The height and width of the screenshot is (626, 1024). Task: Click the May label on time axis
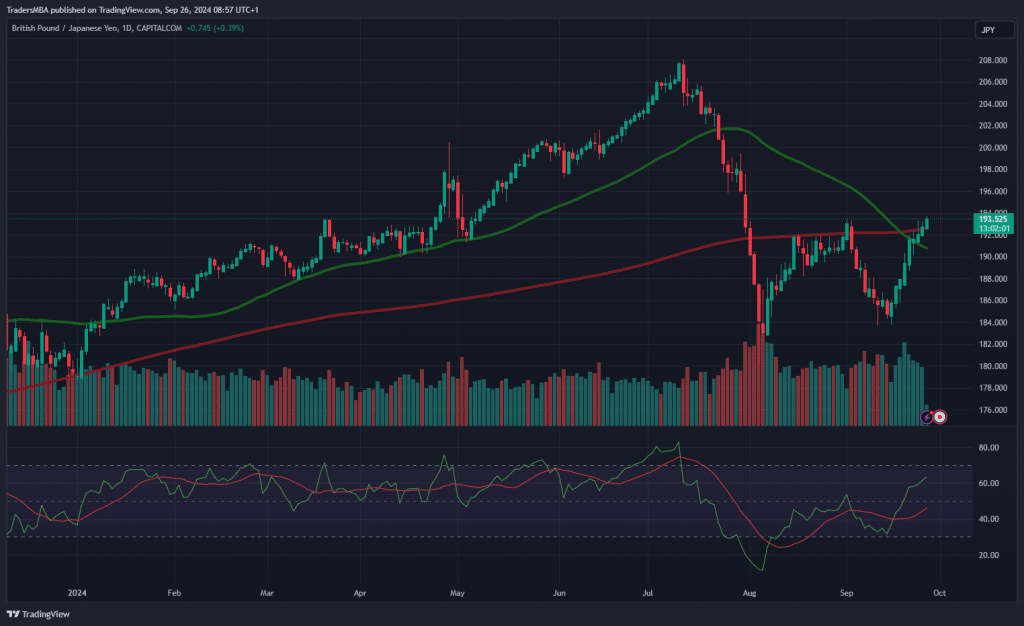point(459,592)
